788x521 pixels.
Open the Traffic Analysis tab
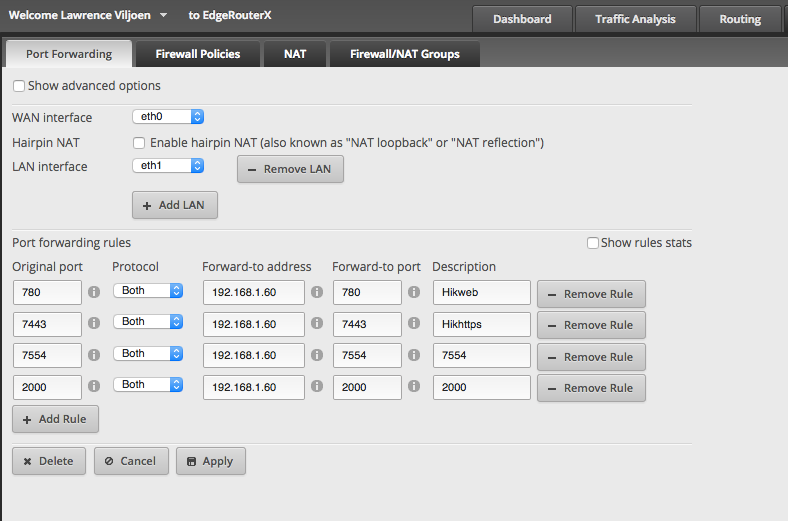635,19
